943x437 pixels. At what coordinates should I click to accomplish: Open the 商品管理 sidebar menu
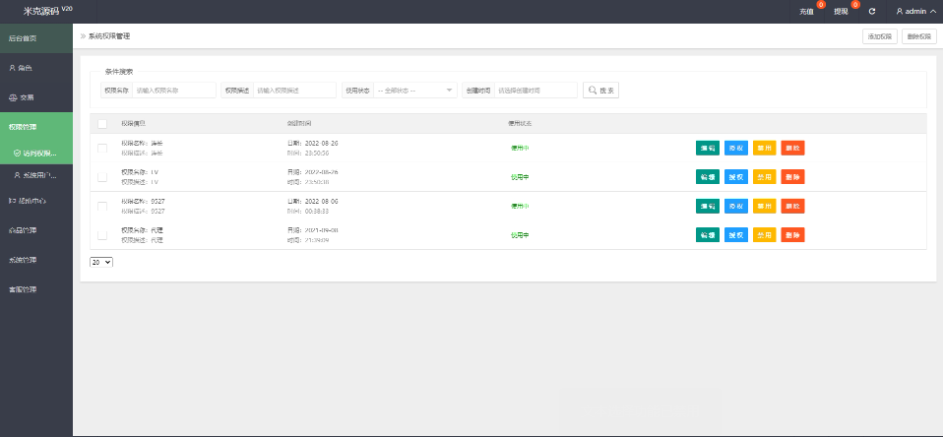tap(36, 230)
